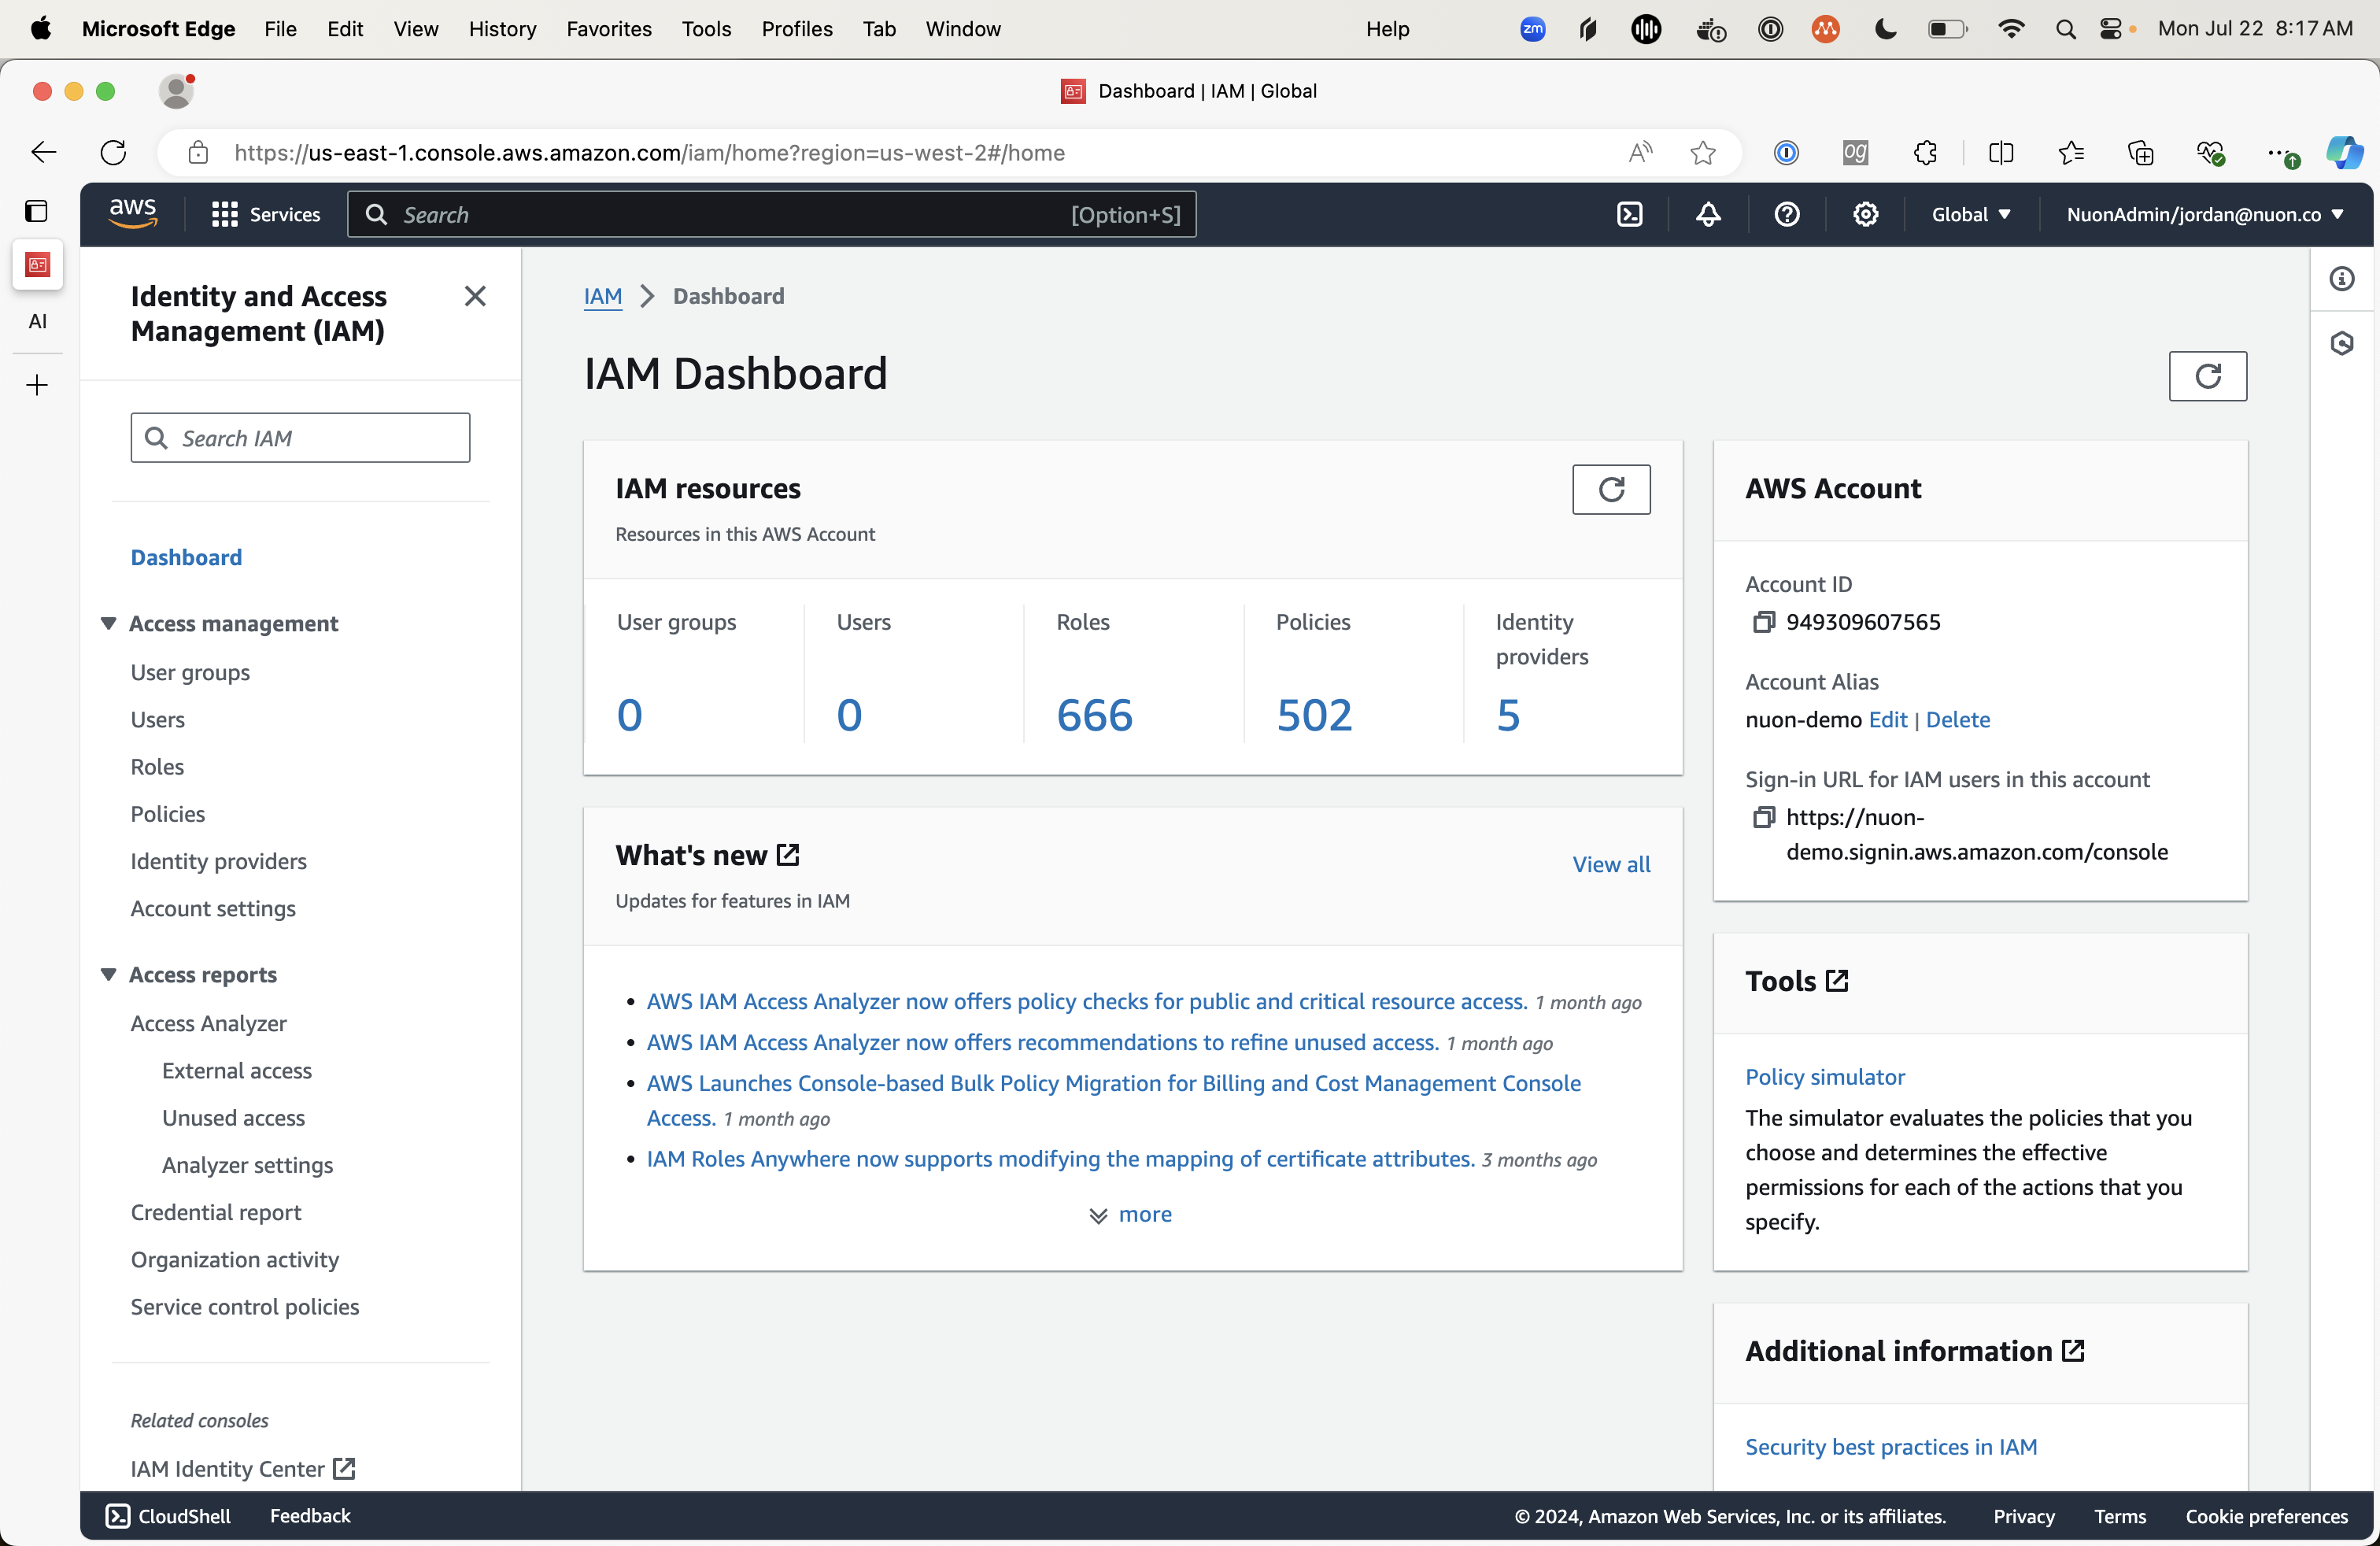The width and height of the screenshot is (2380, 1546).
Task: Open the Services grid menu
Action: coord(265,214)
